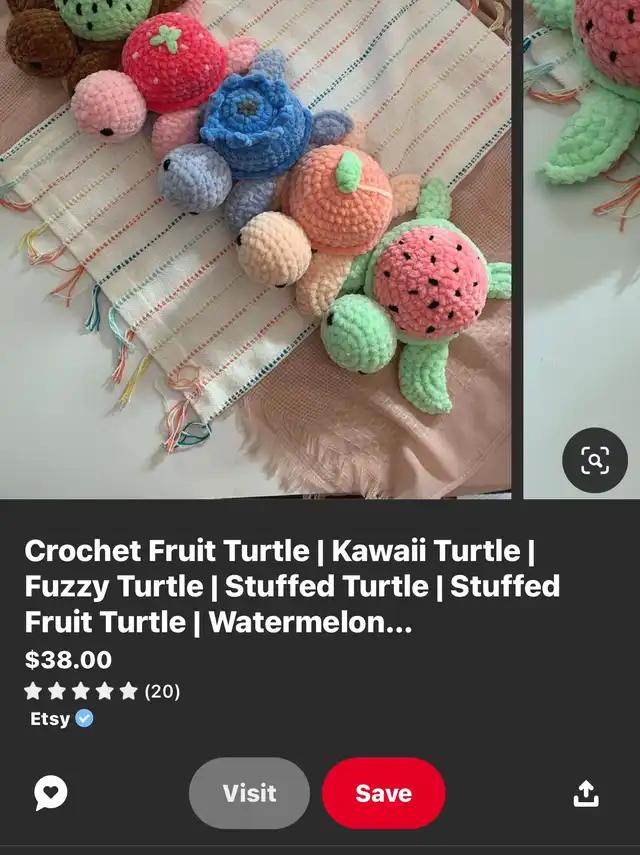Open the Etsy merchant link

click(x=50, y=719)
